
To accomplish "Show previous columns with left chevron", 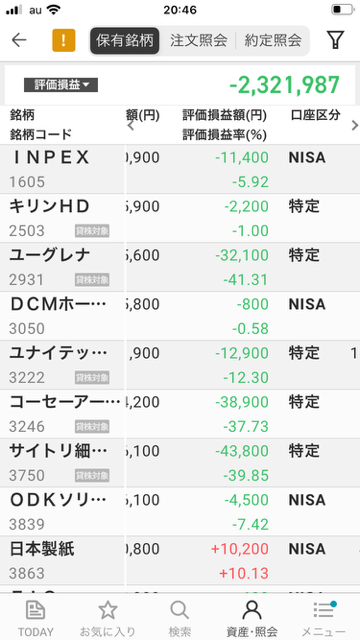I will (131, 126).
